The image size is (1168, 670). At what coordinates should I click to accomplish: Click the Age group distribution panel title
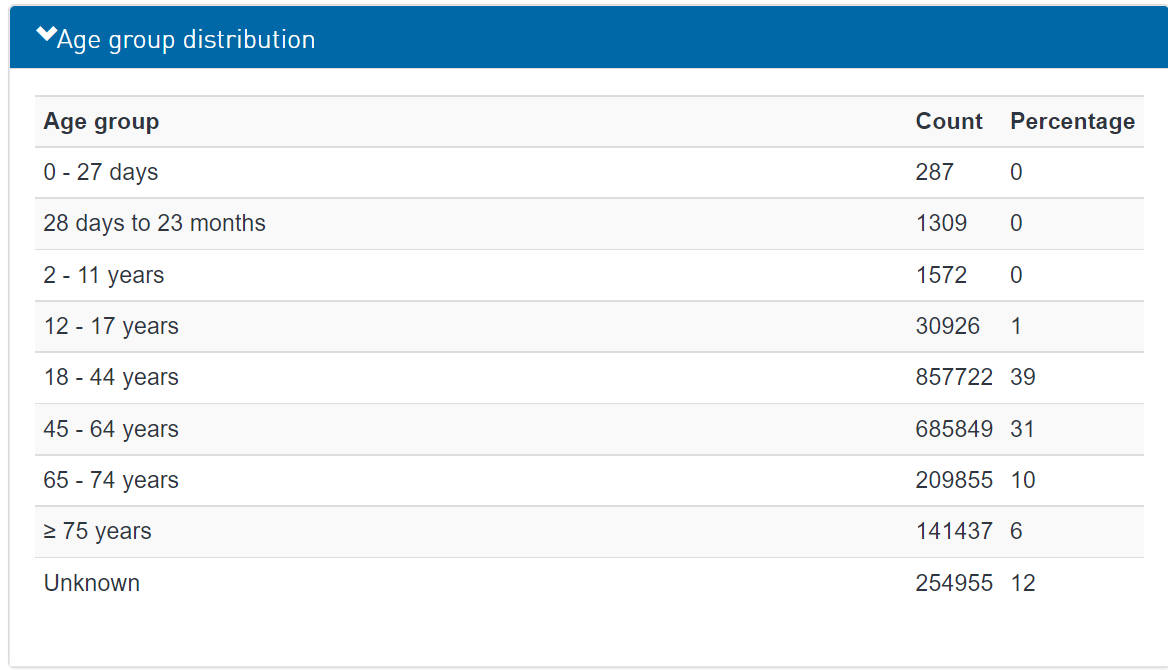[x=186, y=40]
